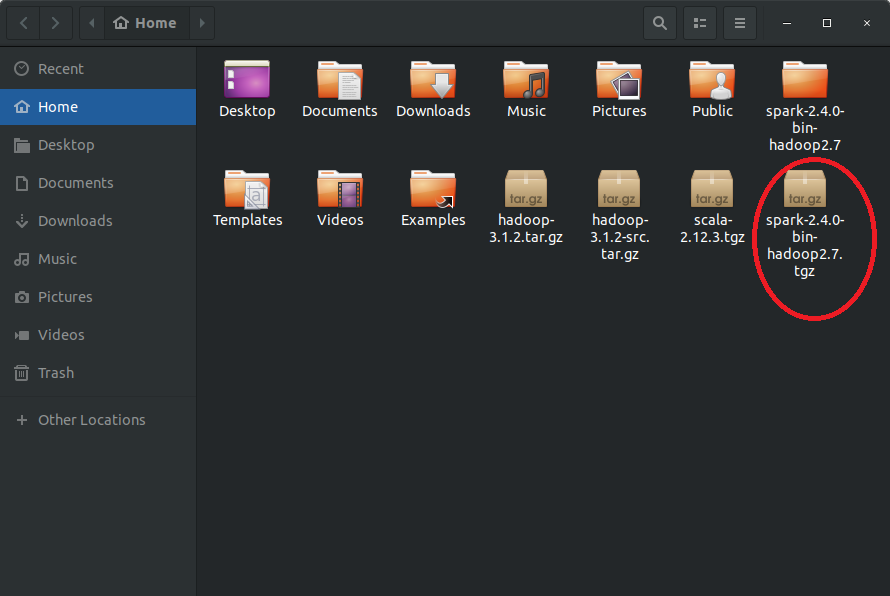Click the file name label scala-2.12.3.tgz
Viewport: 890px width, 596px height.
pos(712,228)
